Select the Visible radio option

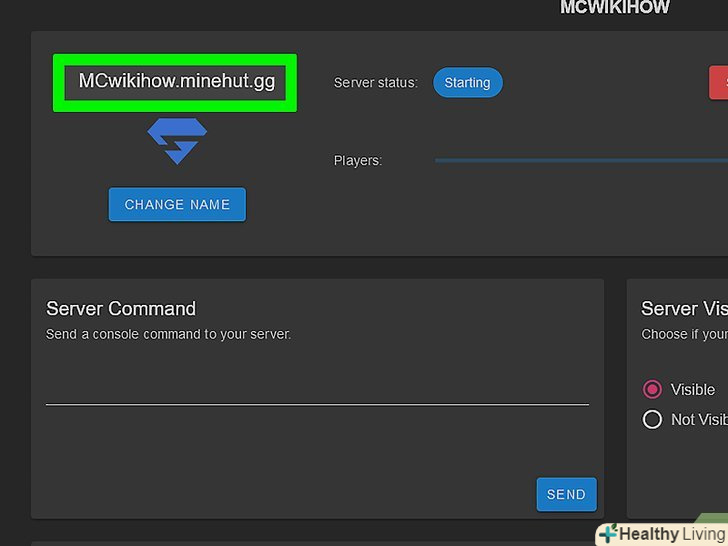(652, 389)
